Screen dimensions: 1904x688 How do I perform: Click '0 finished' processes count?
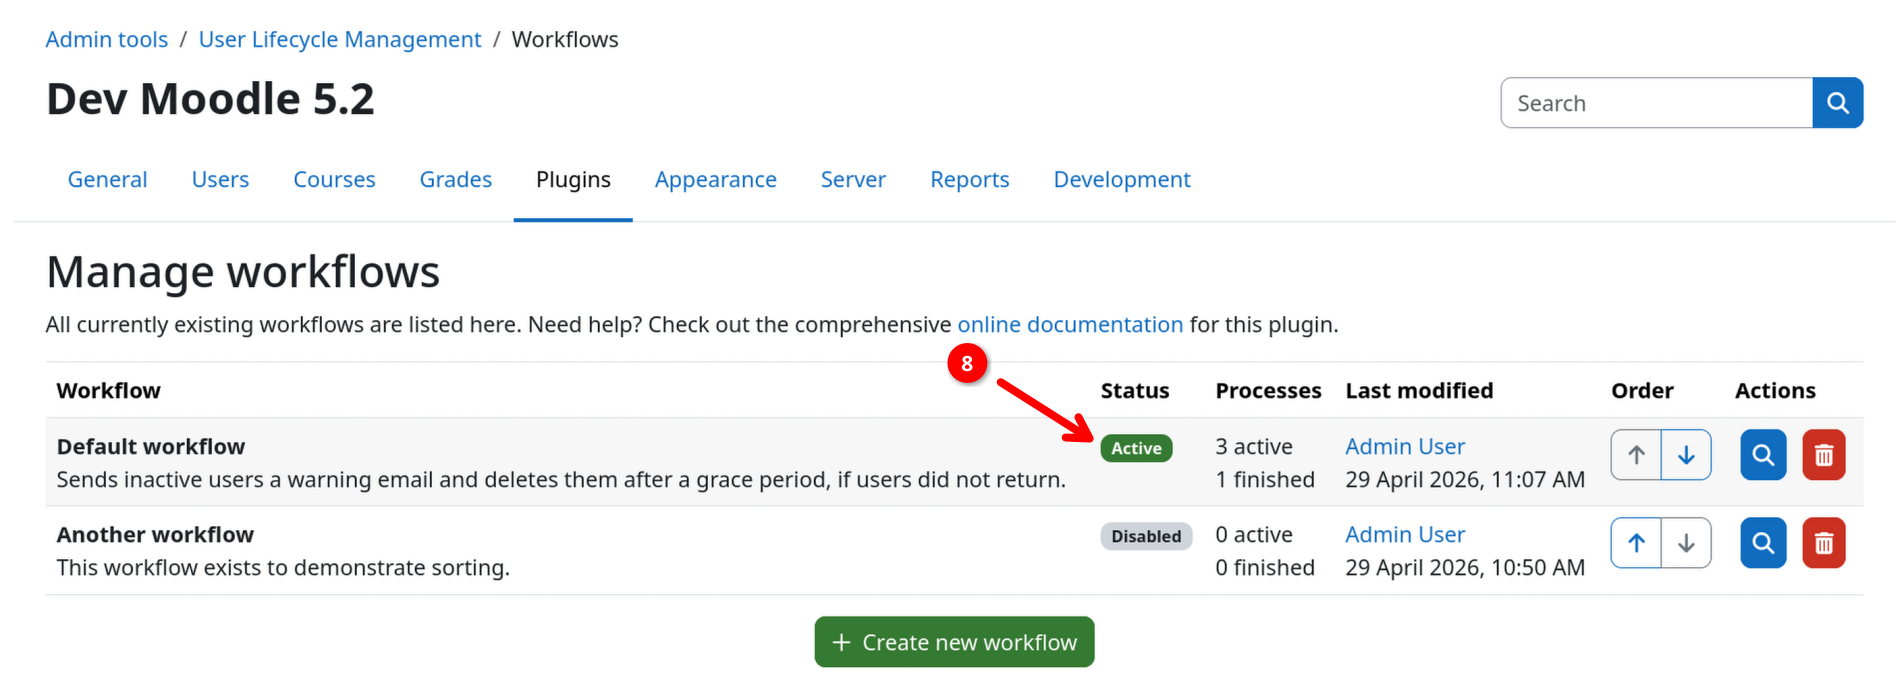tap(1265, 568)
